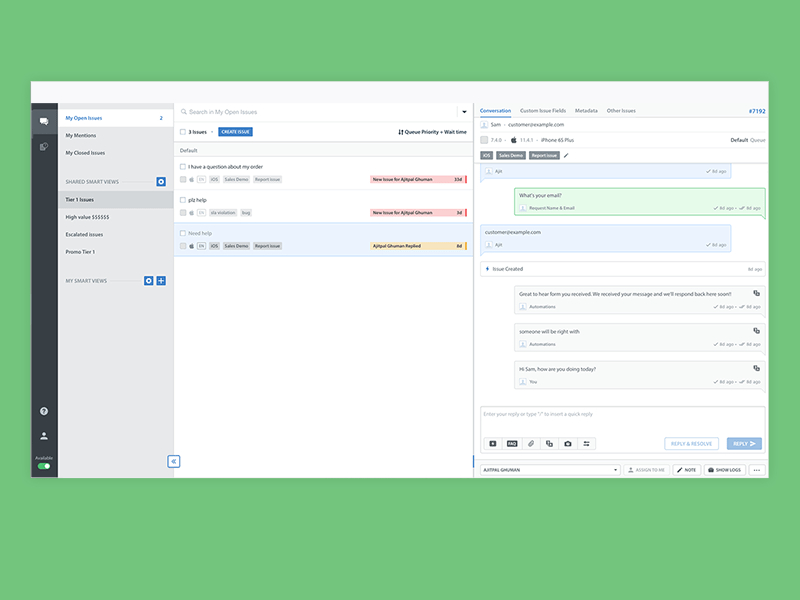Click Apple OS icon beside 11.4.1
Screen dimensions: 800x600
pos(514,140)
